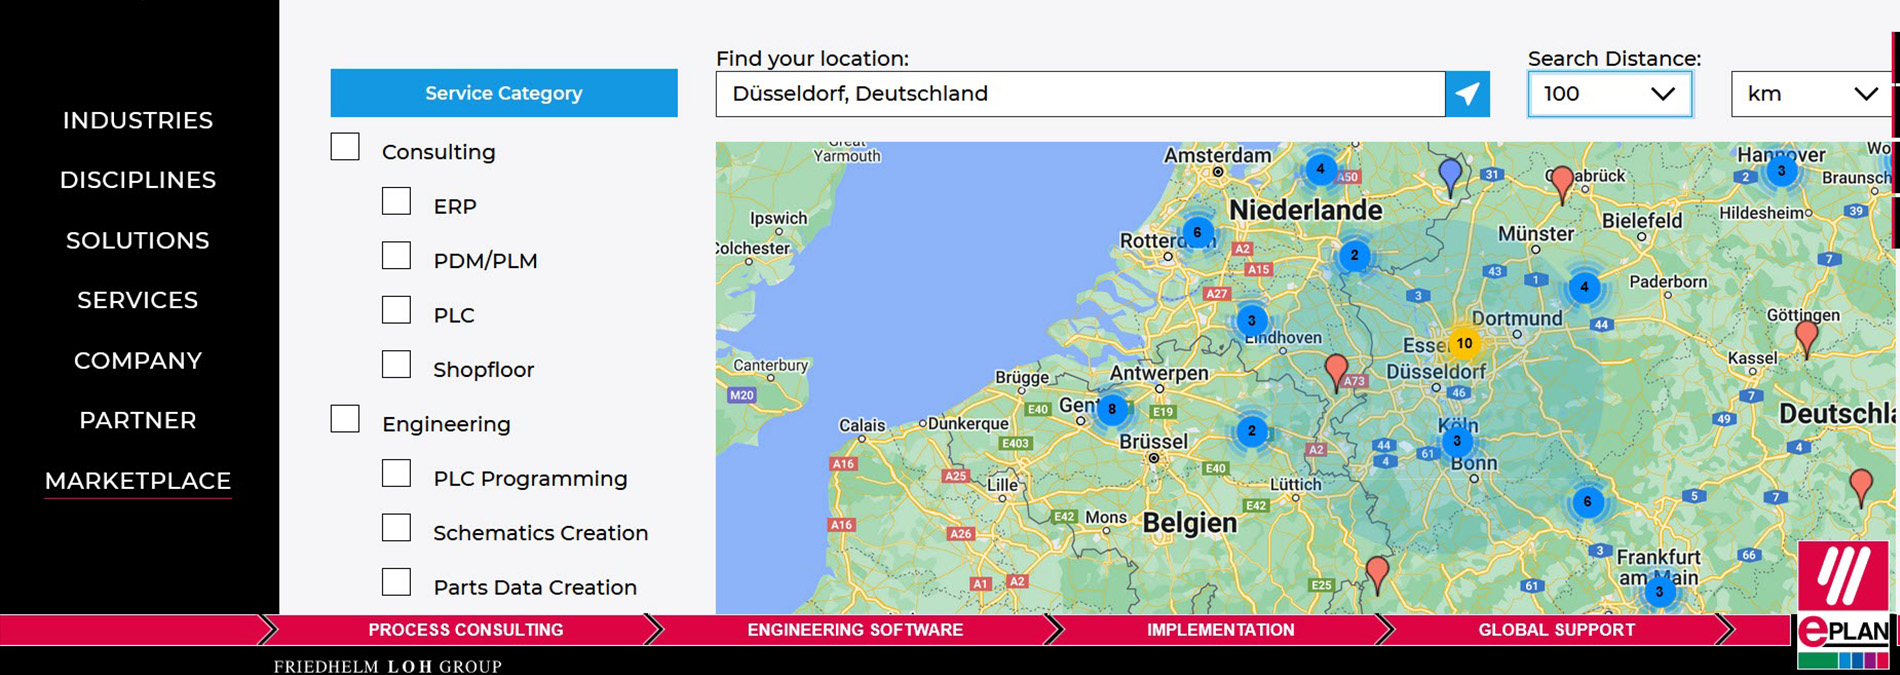Viewport: 1900px width, 675px height.
Task: Open the SERVICES menu
Action: click(x=138, y=300)
